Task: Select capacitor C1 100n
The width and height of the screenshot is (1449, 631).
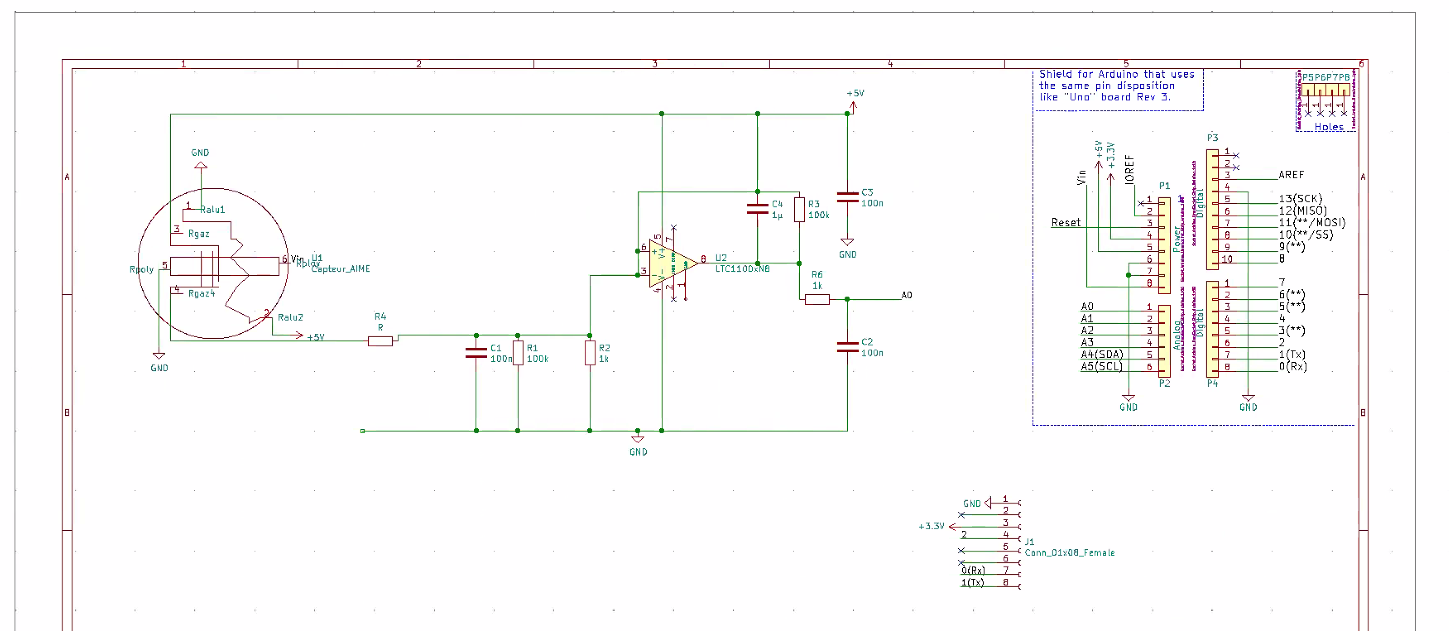Action: (x=475, y=352)
